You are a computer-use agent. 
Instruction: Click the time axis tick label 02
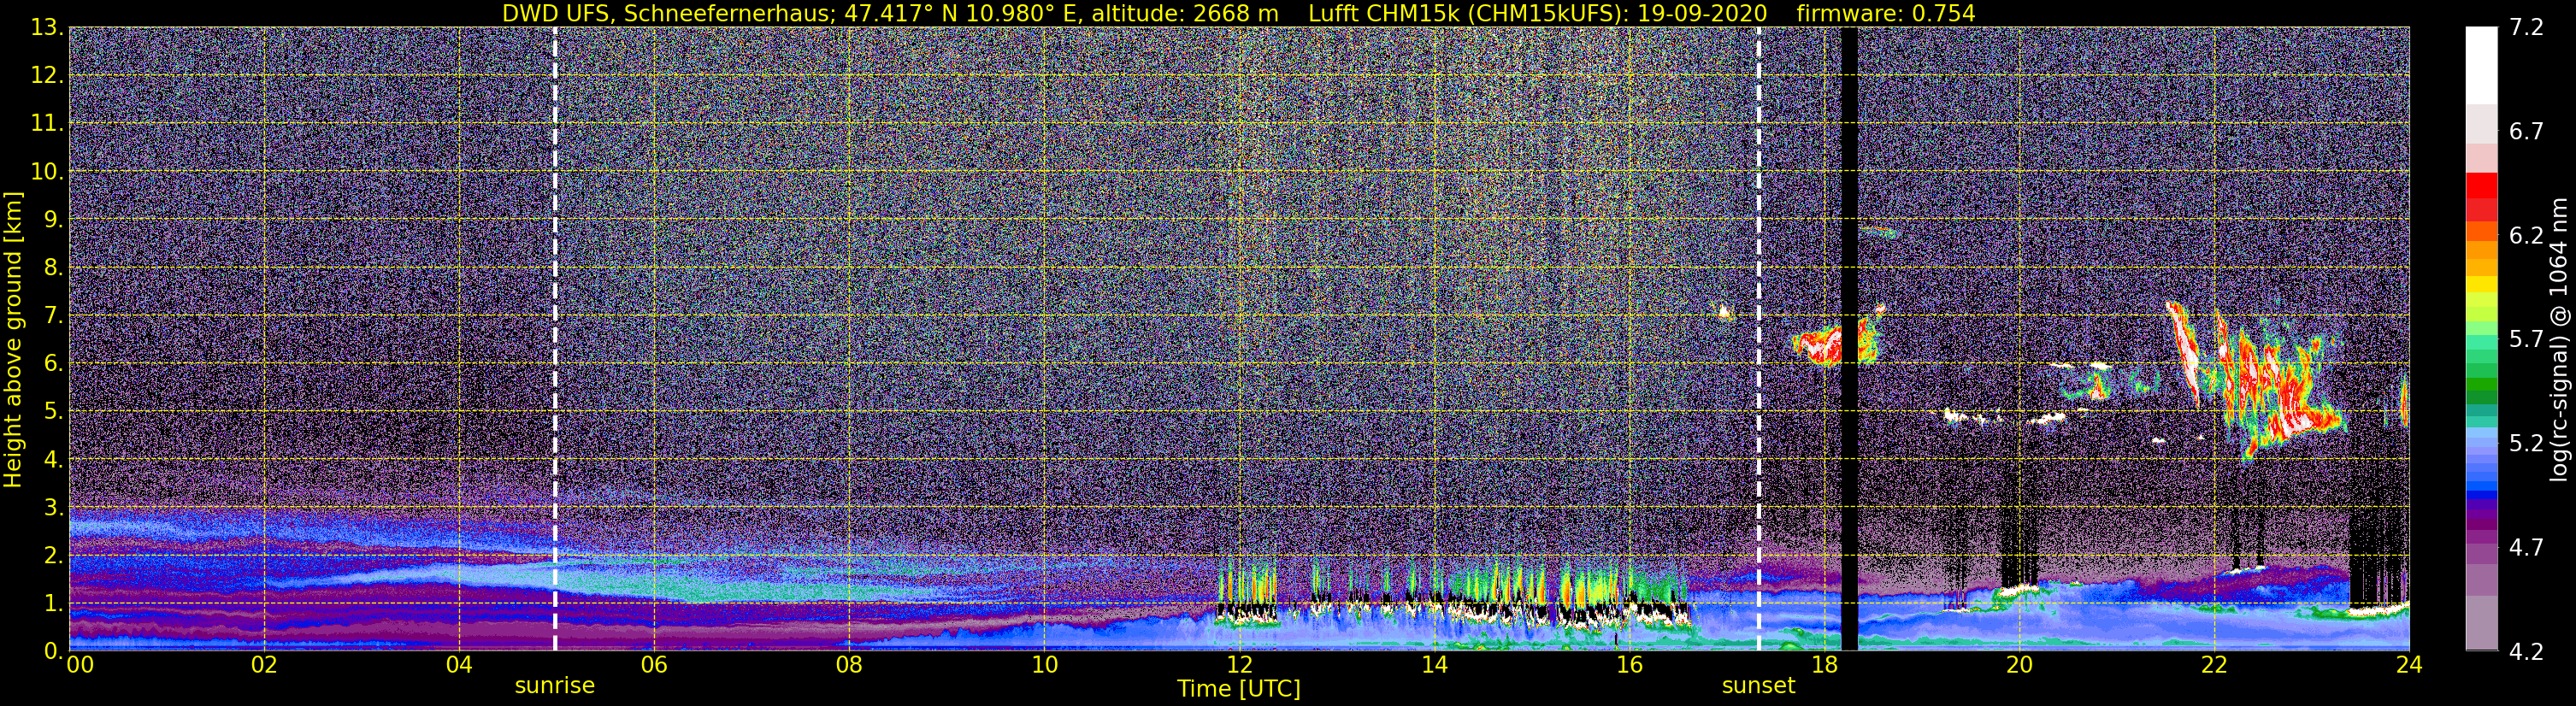tap(263, 665)
